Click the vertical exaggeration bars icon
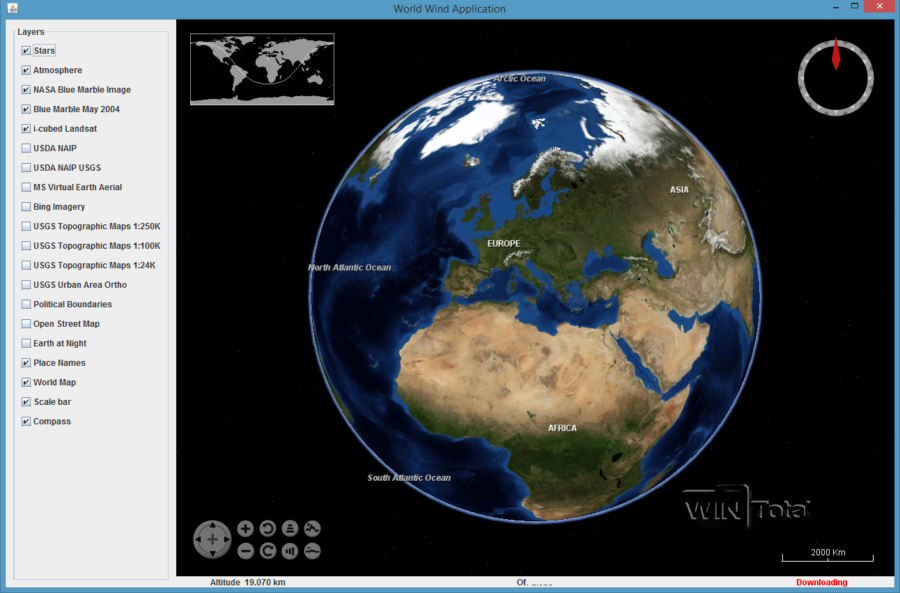Image resolution: width=900 pixels, height=593 pixels. click(289, 550)
